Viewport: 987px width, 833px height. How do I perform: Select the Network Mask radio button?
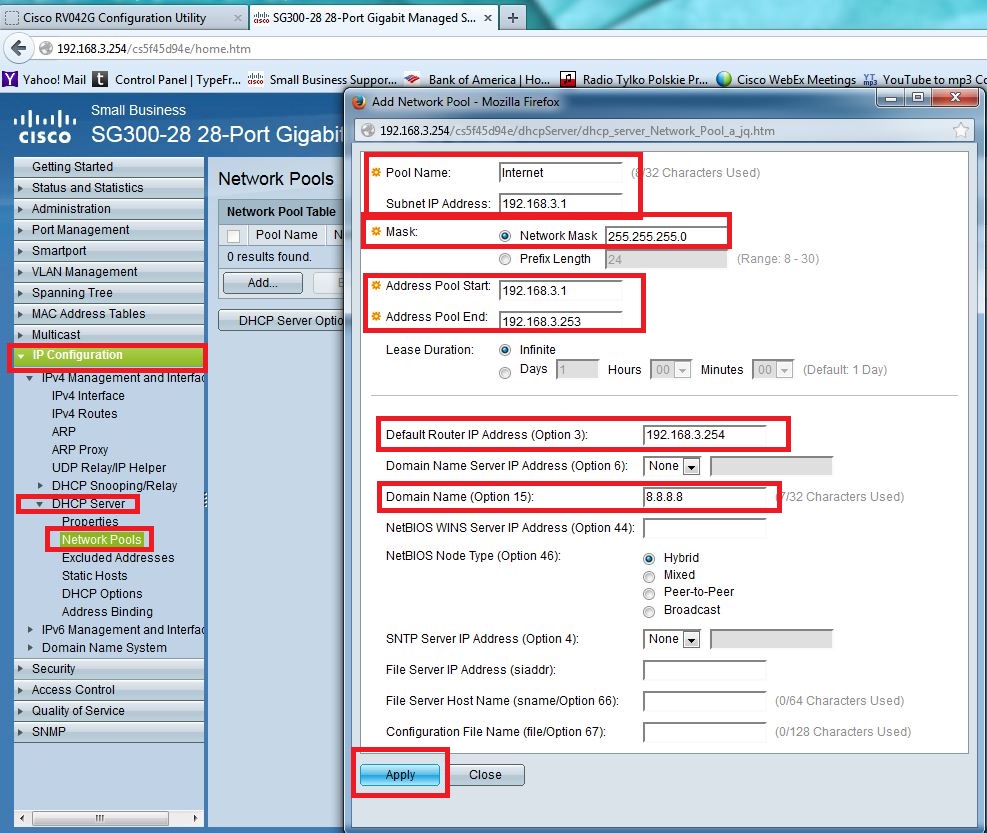[x=505, y=236]
